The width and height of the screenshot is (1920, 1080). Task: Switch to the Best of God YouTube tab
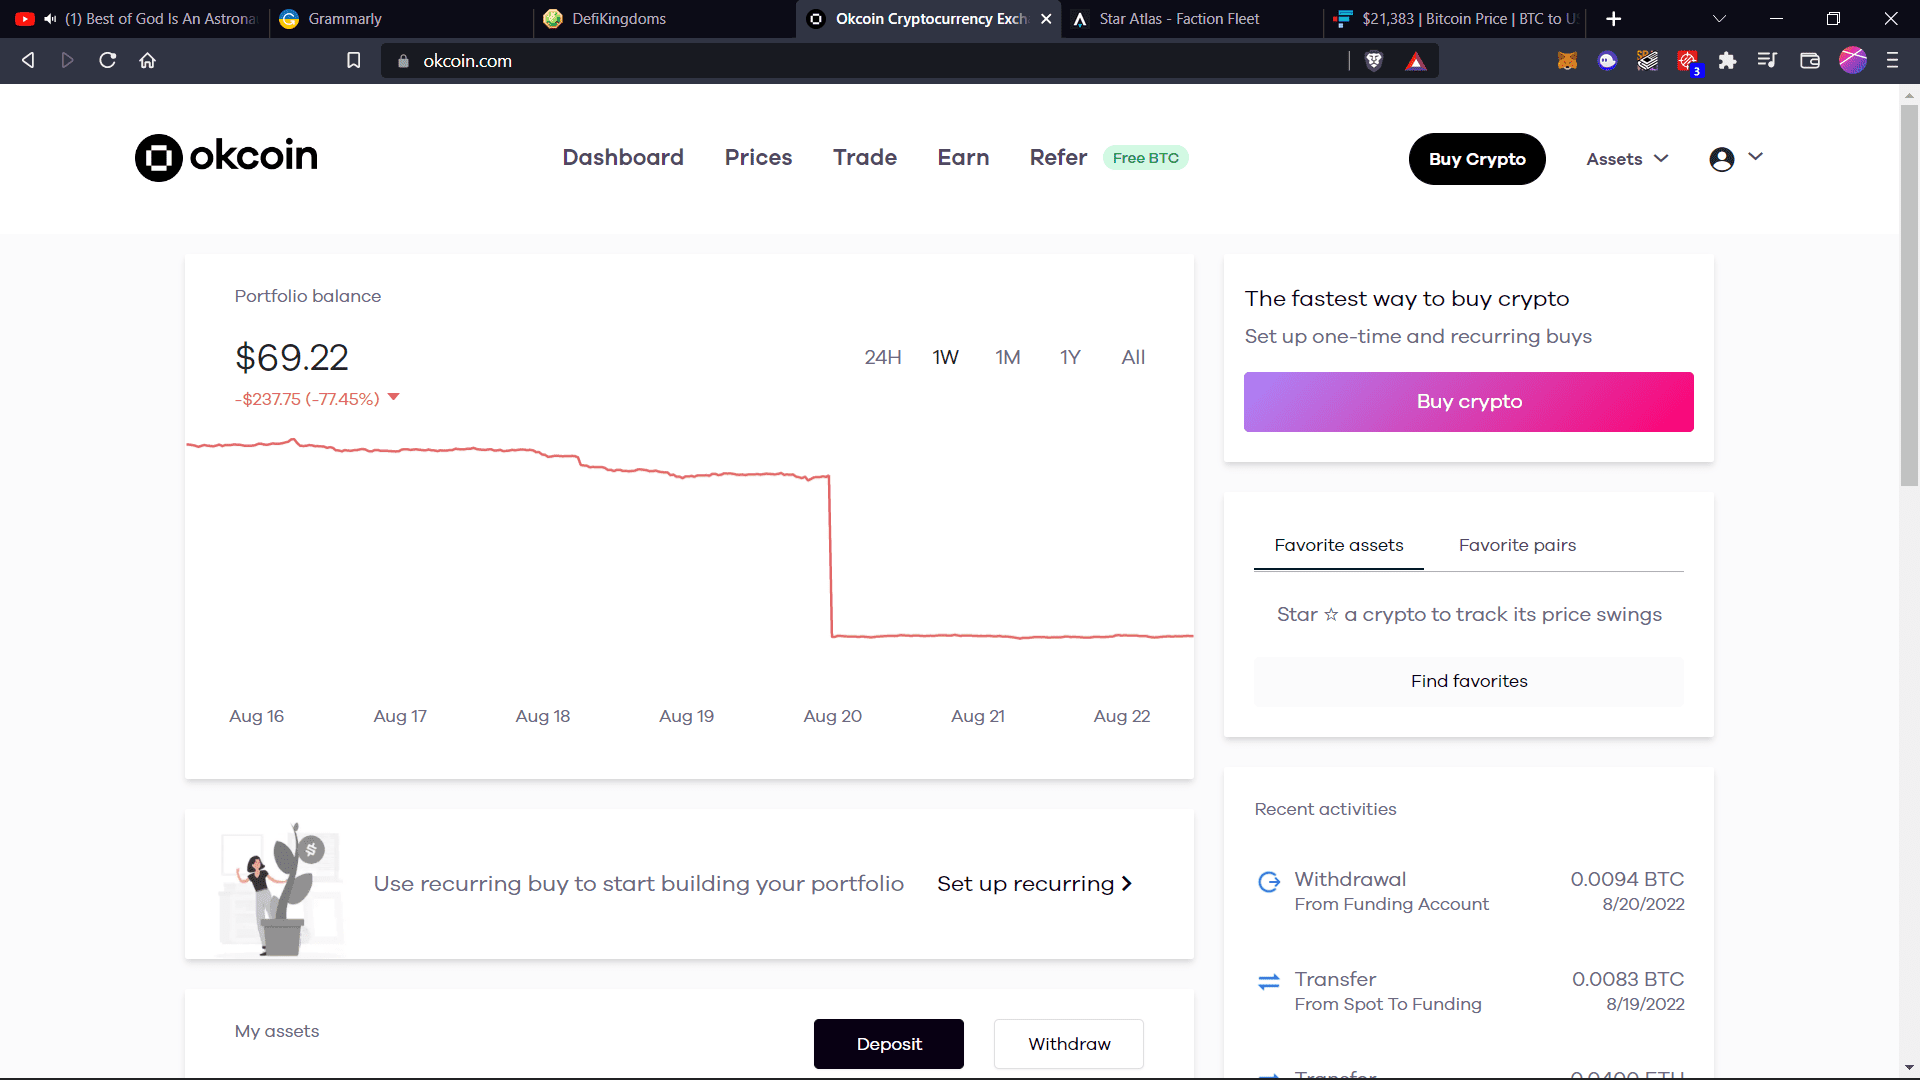click(135, 19)
